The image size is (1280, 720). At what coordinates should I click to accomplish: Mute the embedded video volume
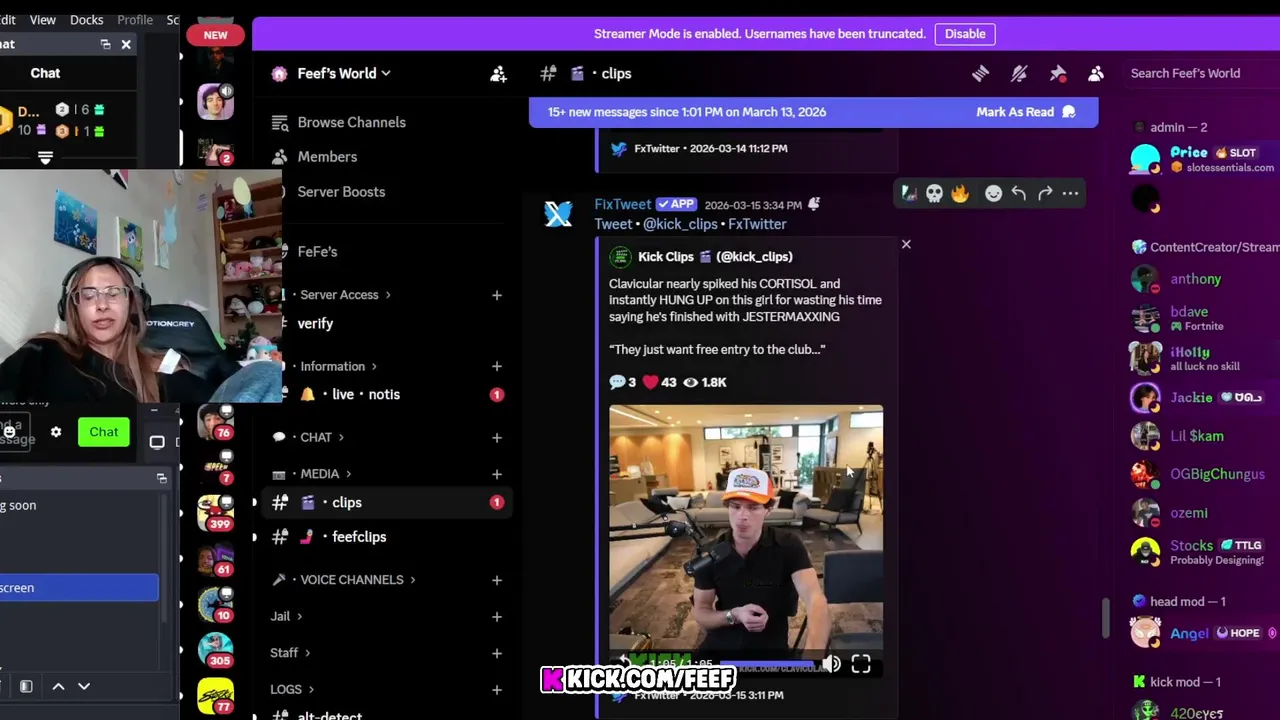point(831,664)
